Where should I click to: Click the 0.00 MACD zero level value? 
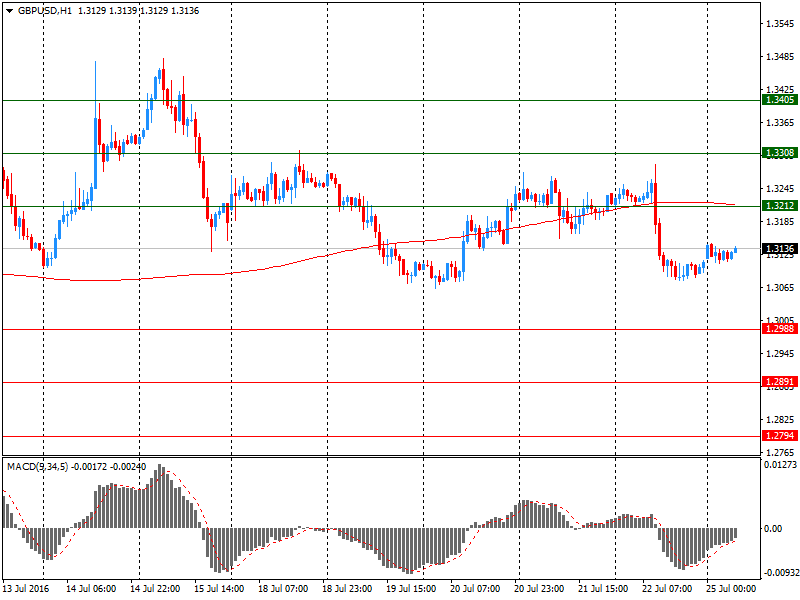coord(773,529)
